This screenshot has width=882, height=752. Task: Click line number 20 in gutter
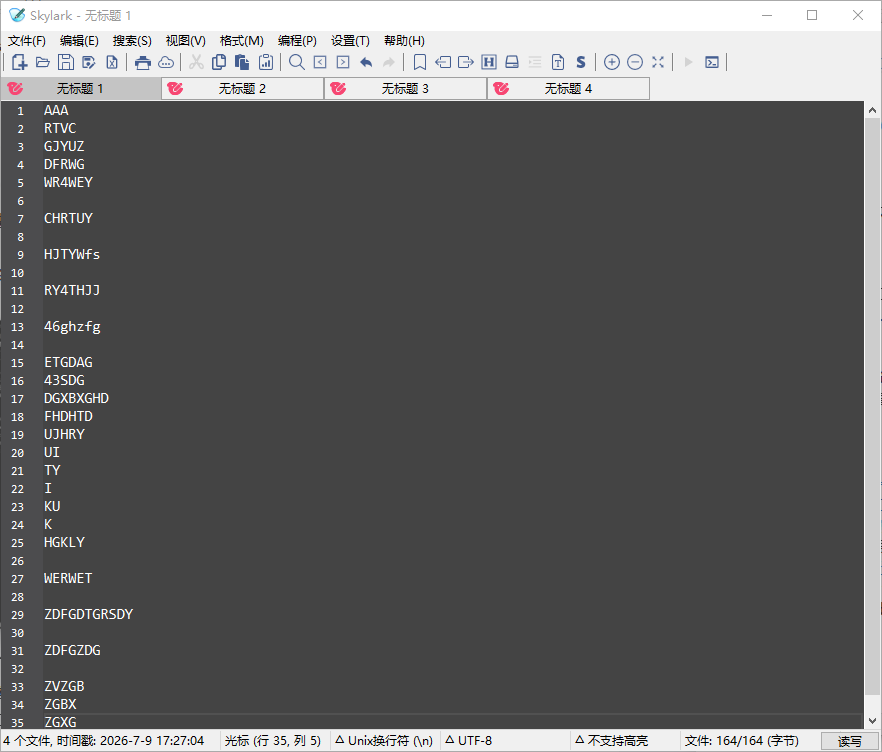pyautogui.click(x=17, y=453)
